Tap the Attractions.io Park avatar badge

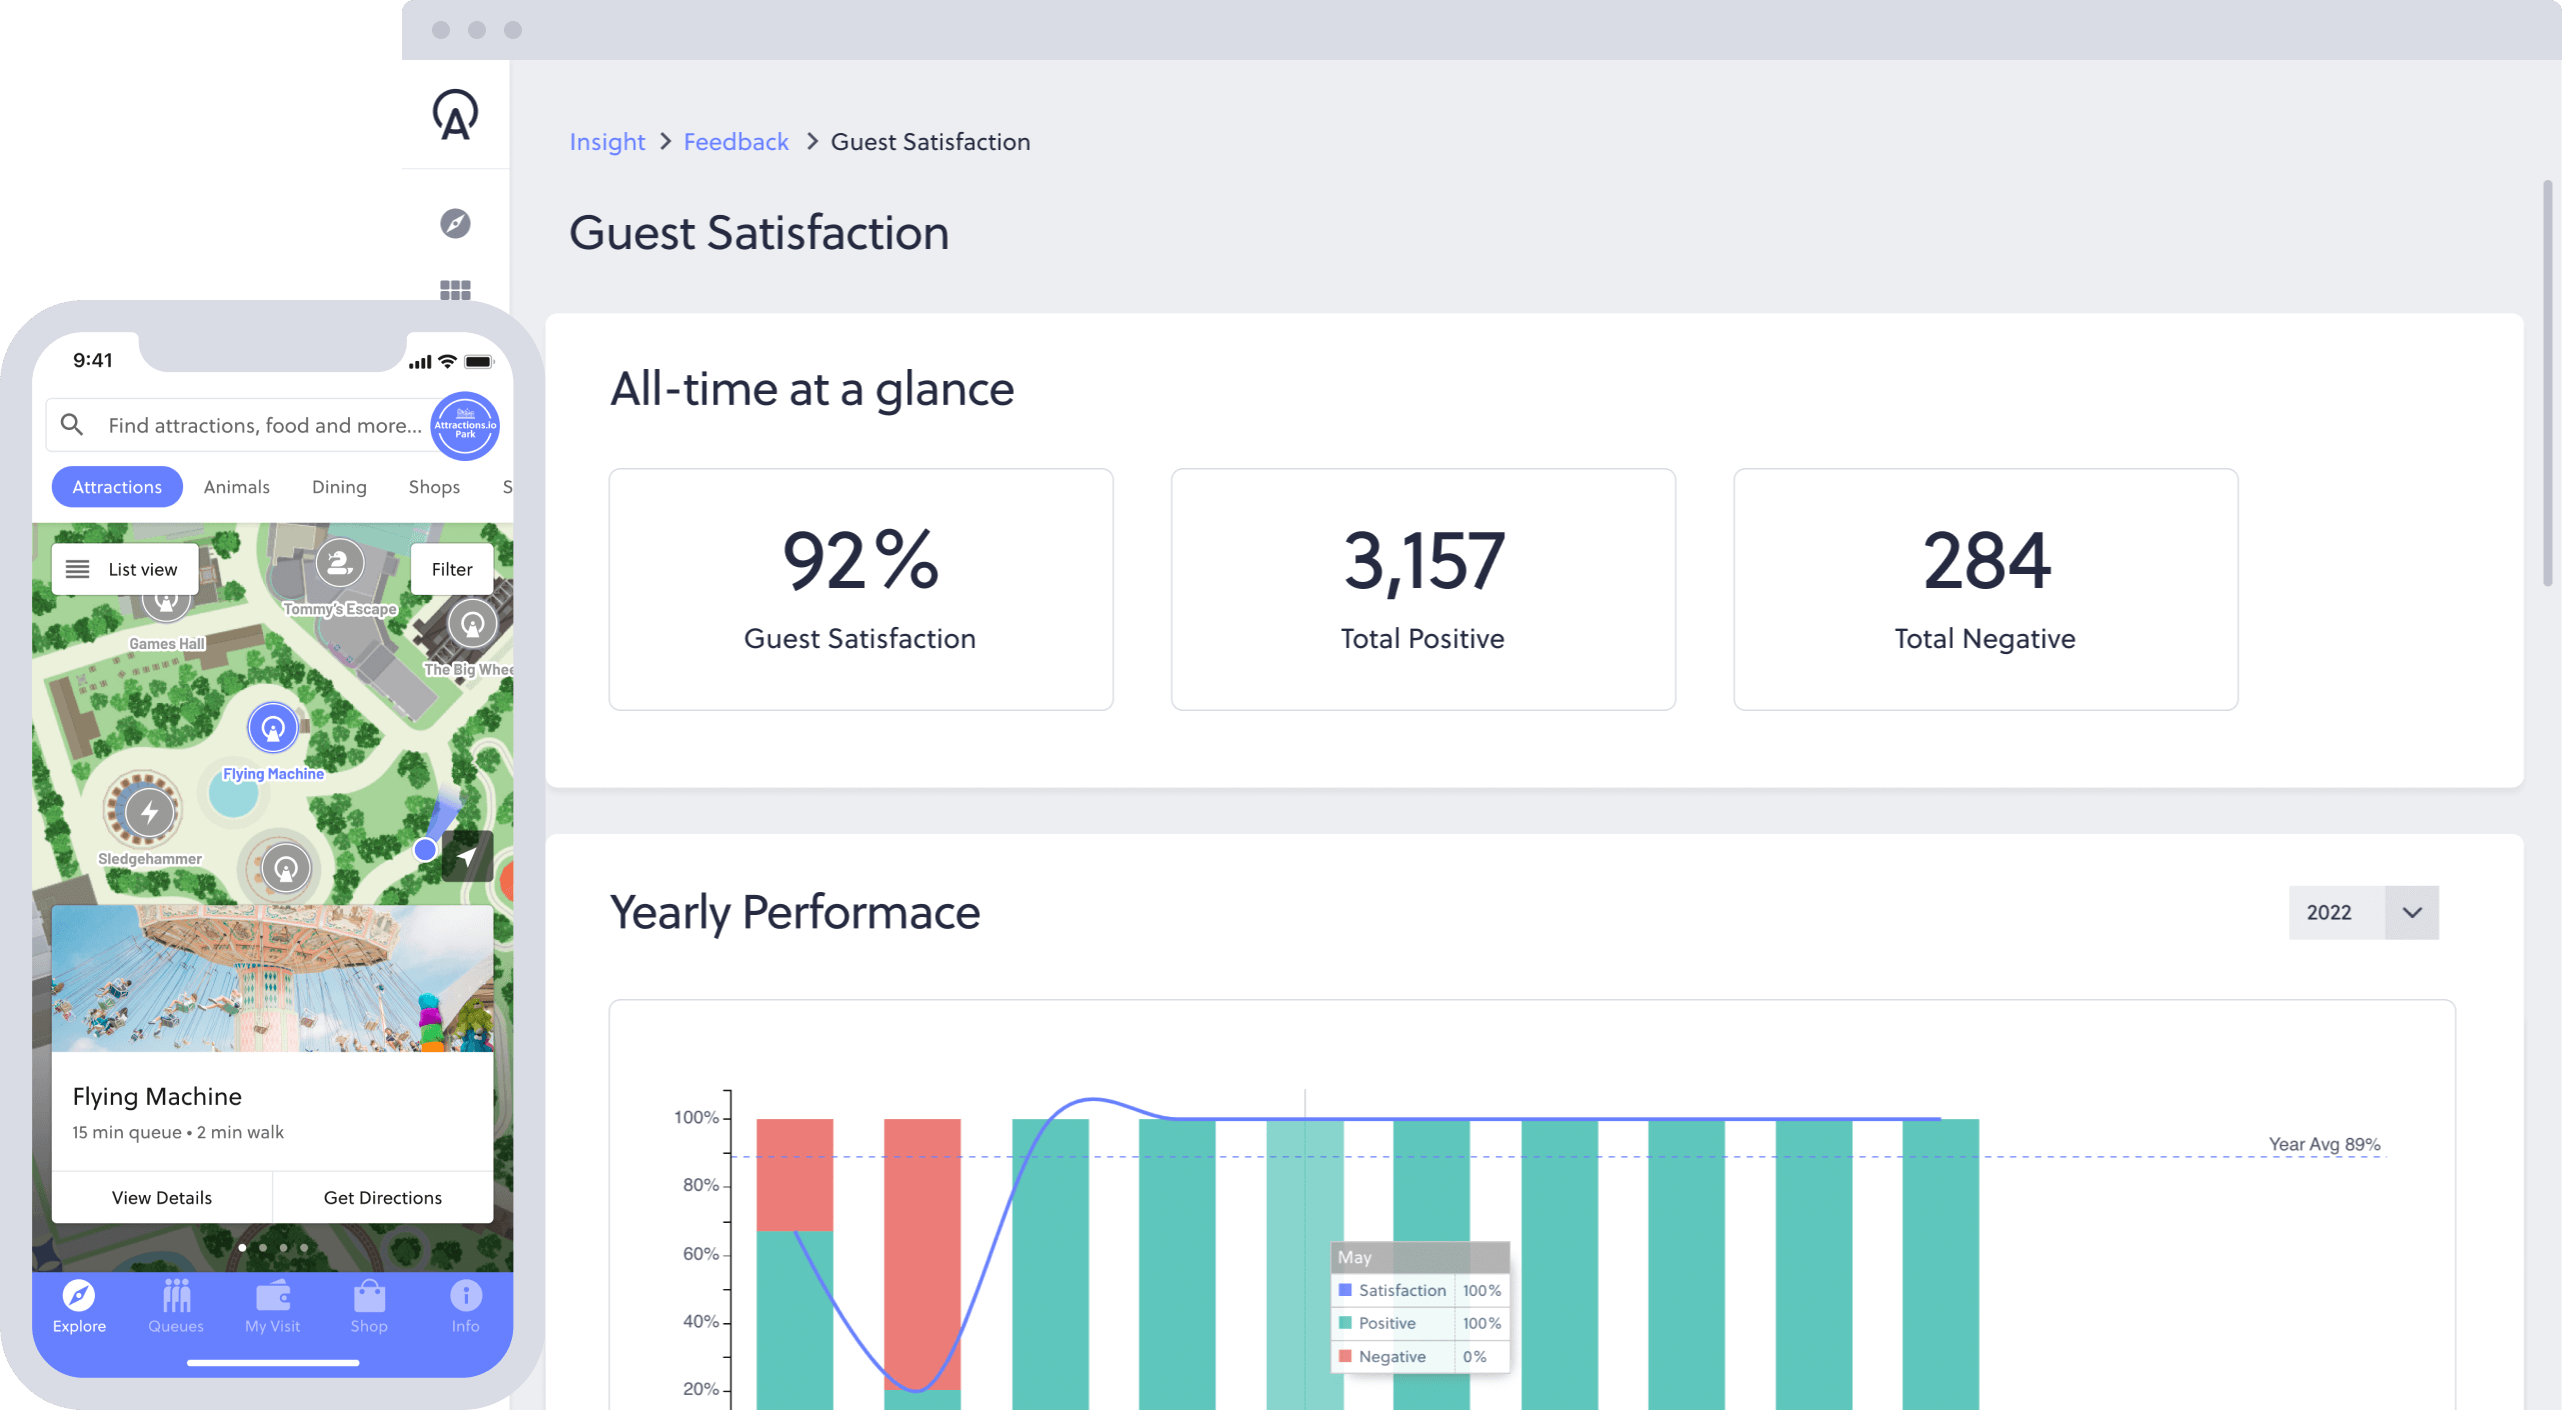(465, 426)
